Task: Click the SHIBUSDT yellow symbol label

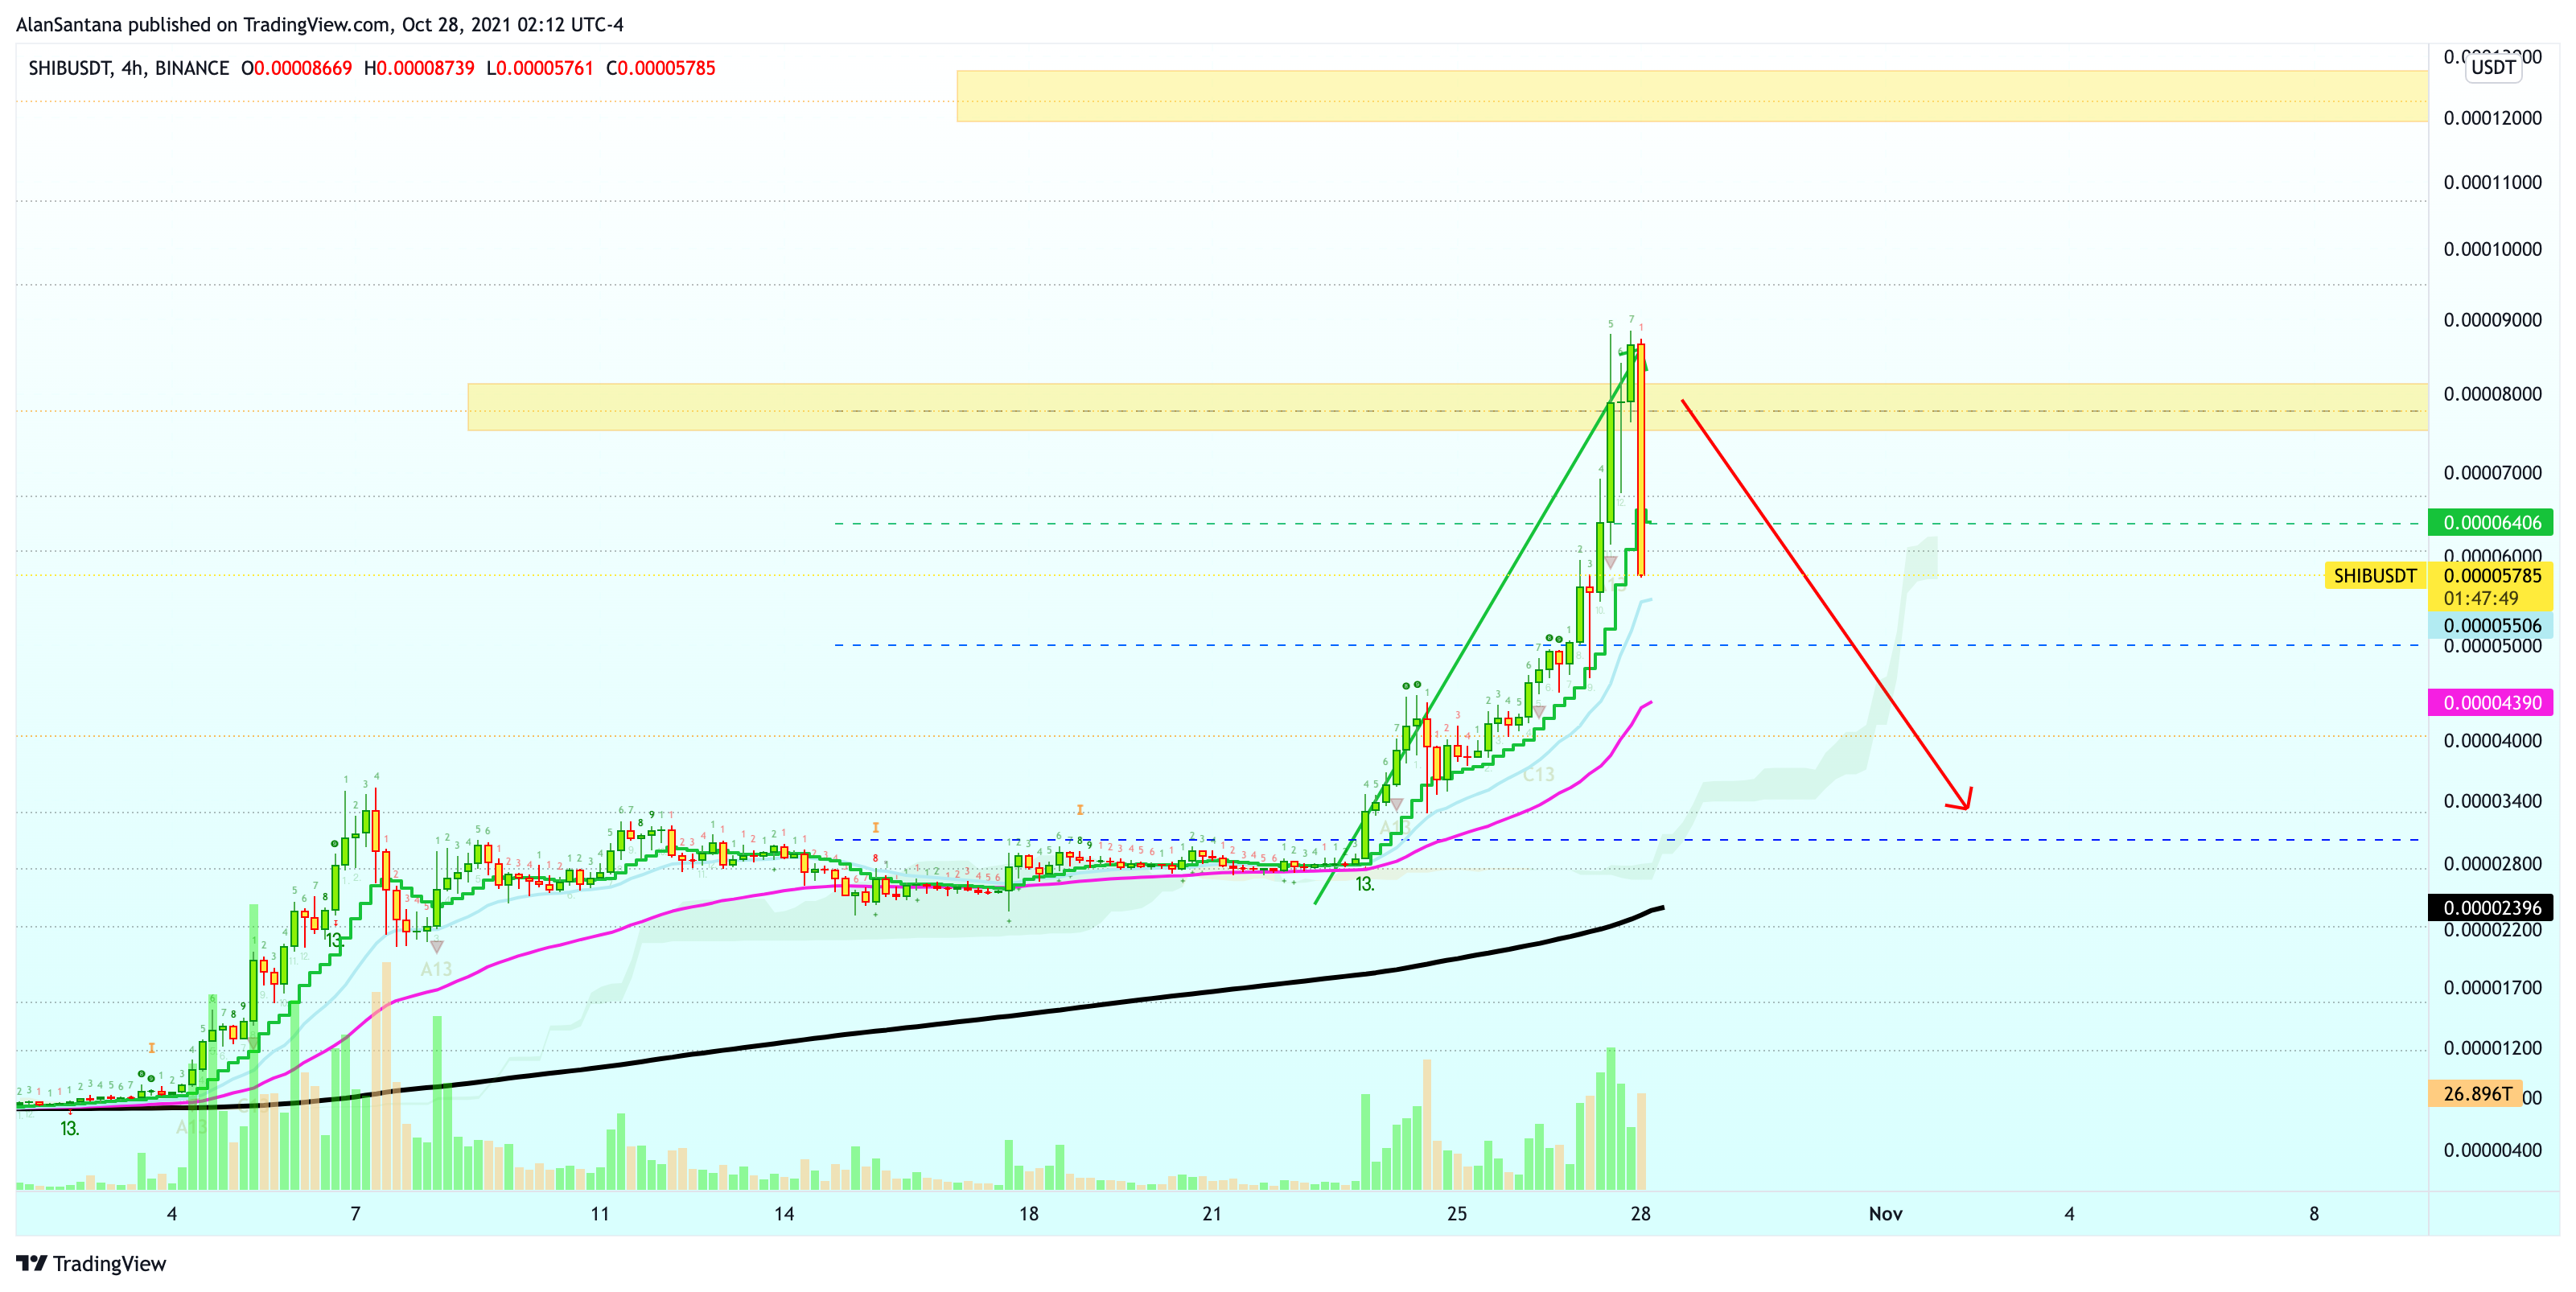Action: pos(2374,575)
